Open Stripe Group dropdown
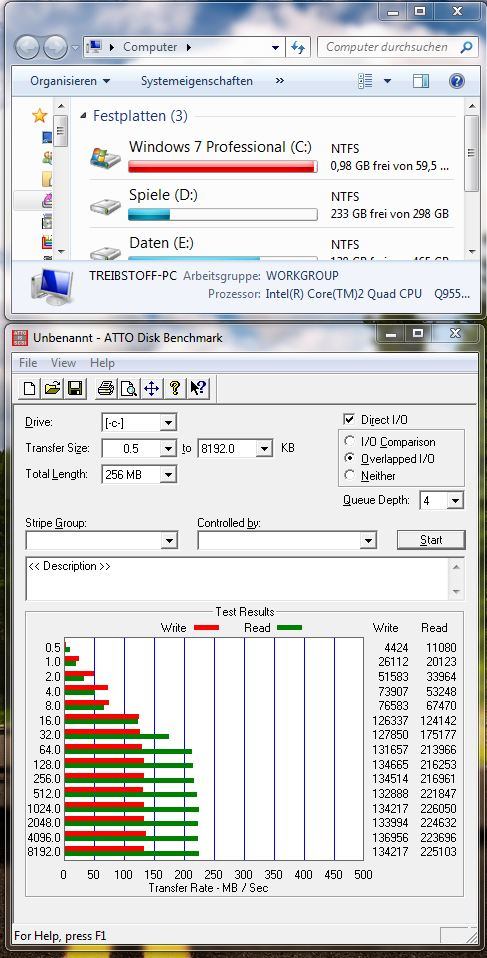 169,540
